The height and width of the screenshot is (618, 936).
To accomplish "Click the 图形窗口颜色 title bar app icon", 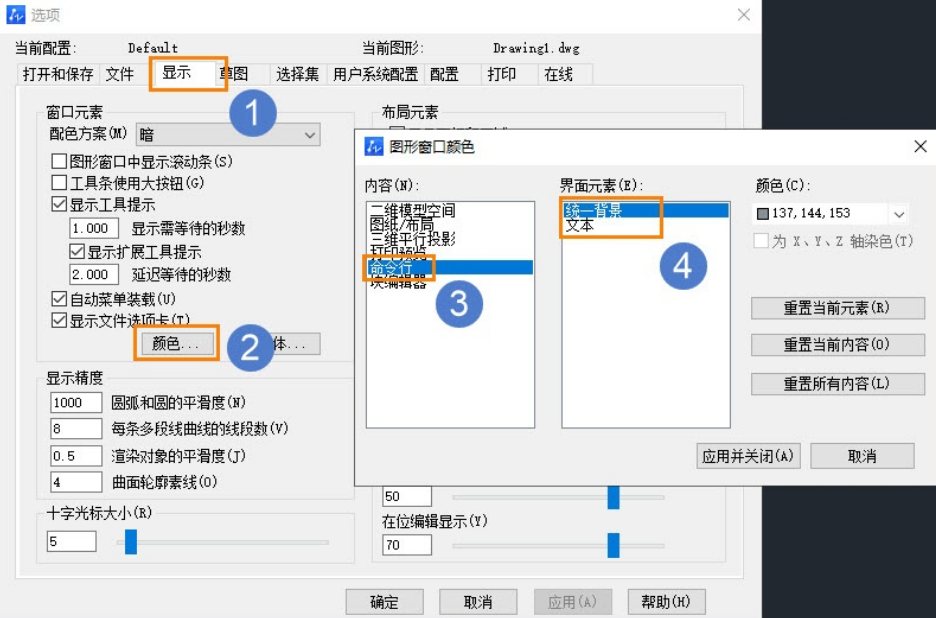I will click(374, 146).
